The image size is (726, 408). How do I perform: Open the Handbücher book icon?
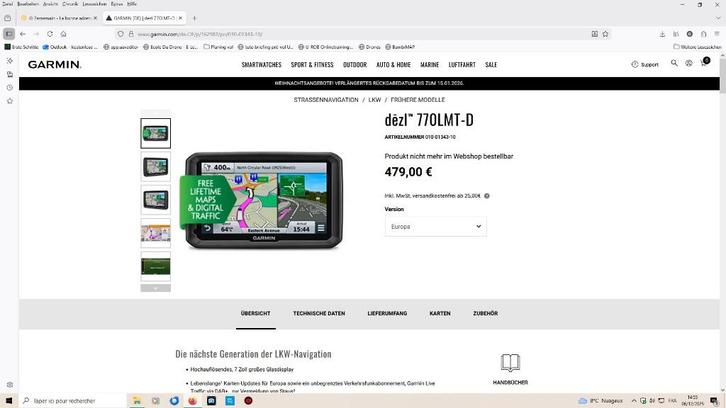510,363
